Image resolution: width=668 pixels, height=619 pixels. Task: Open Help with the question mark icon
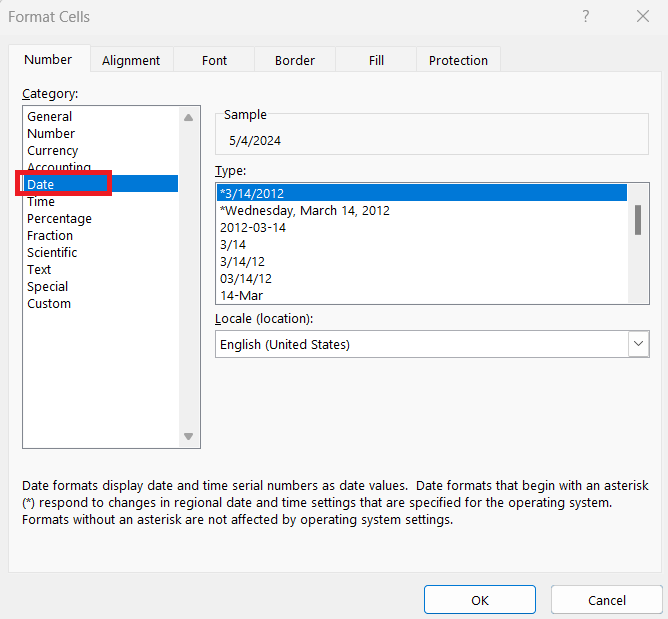pyautogui.click(x=586, y=17)
